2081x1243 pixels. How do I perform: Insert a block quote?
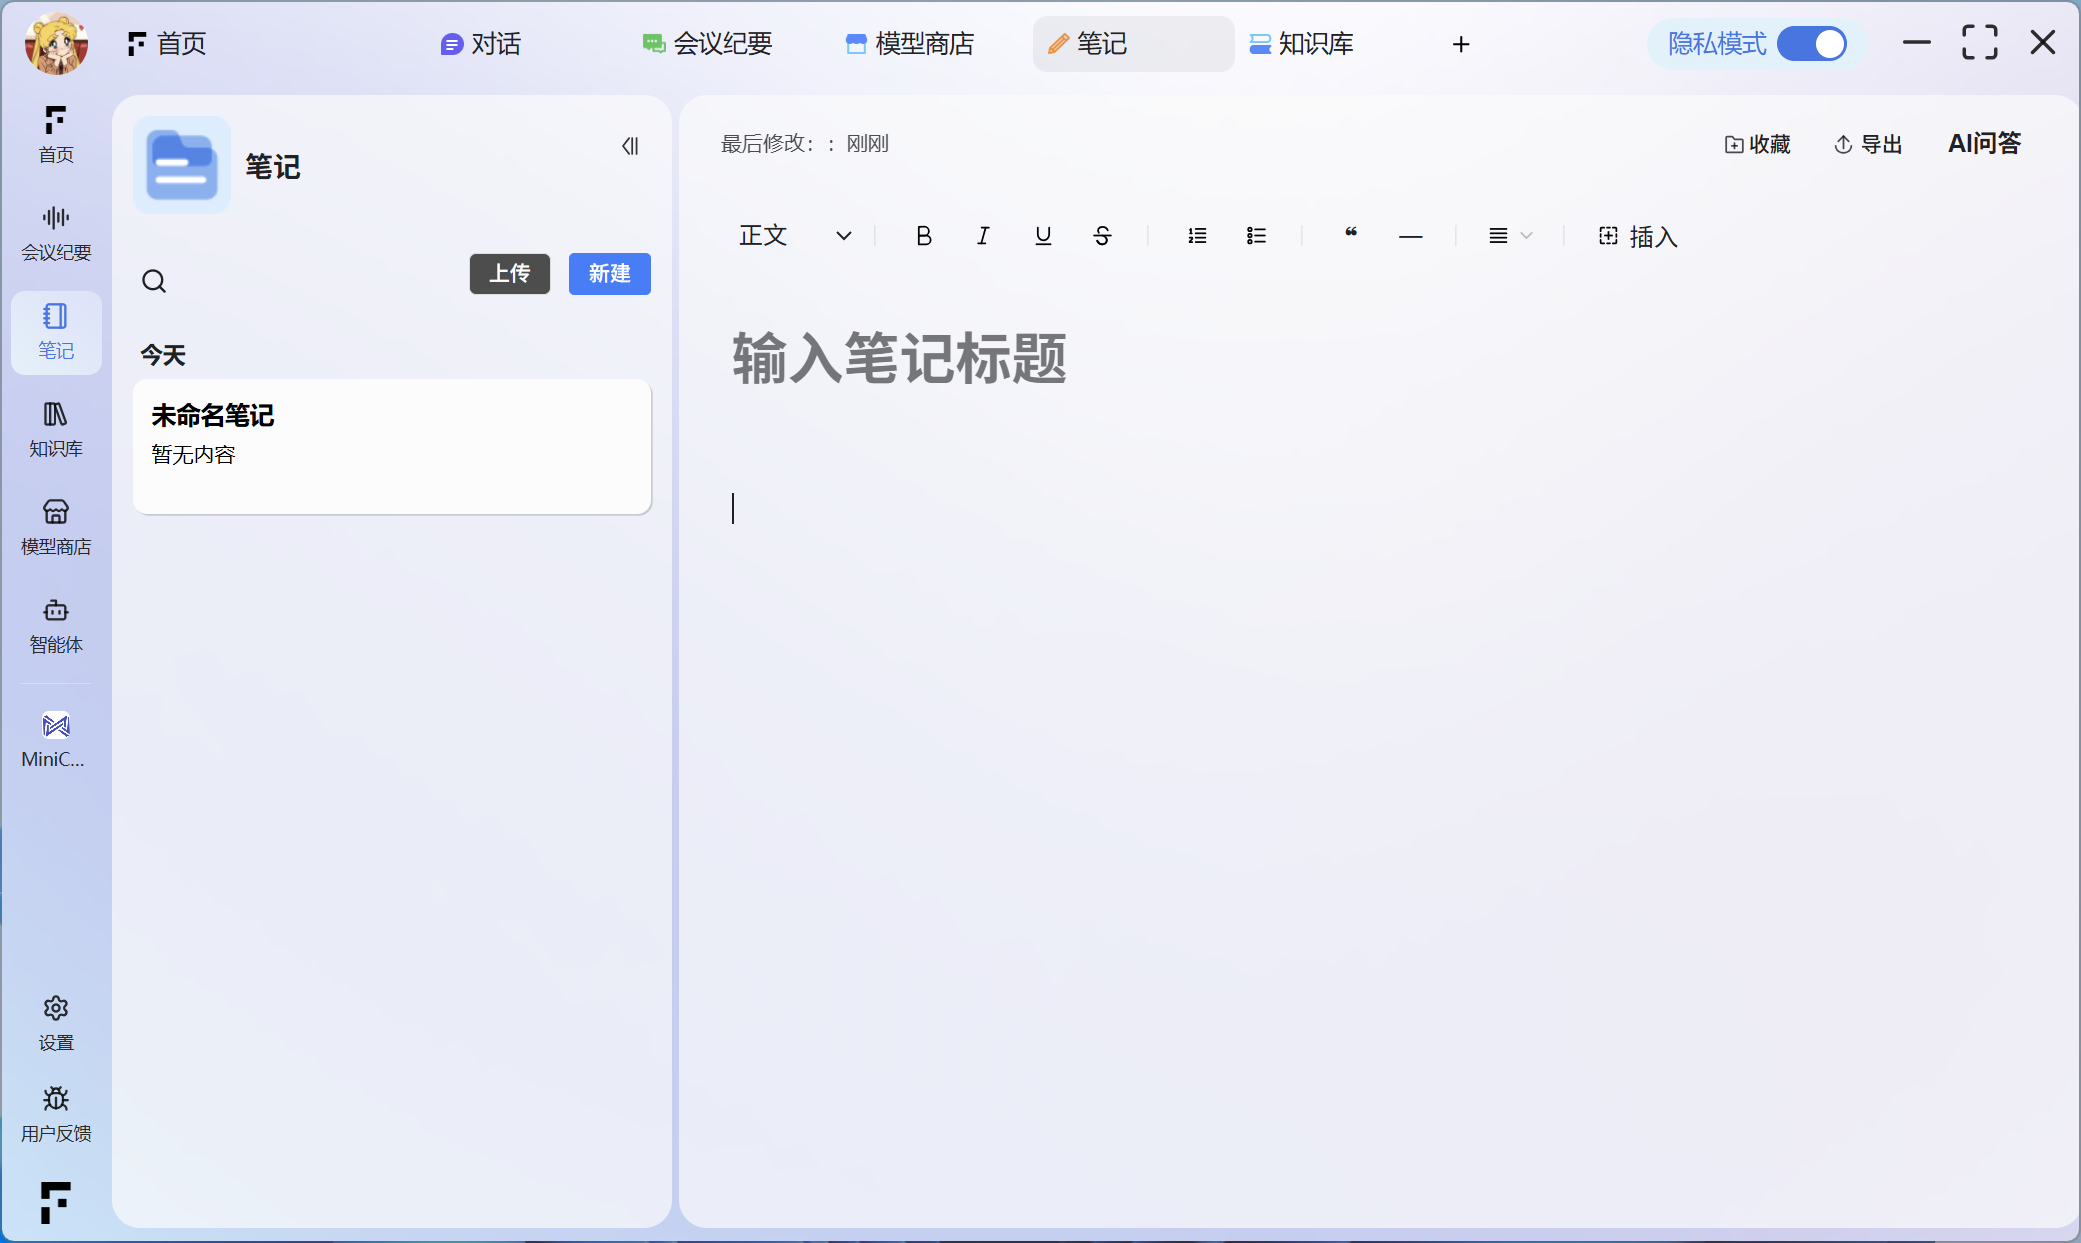[x=1351, y=234]
